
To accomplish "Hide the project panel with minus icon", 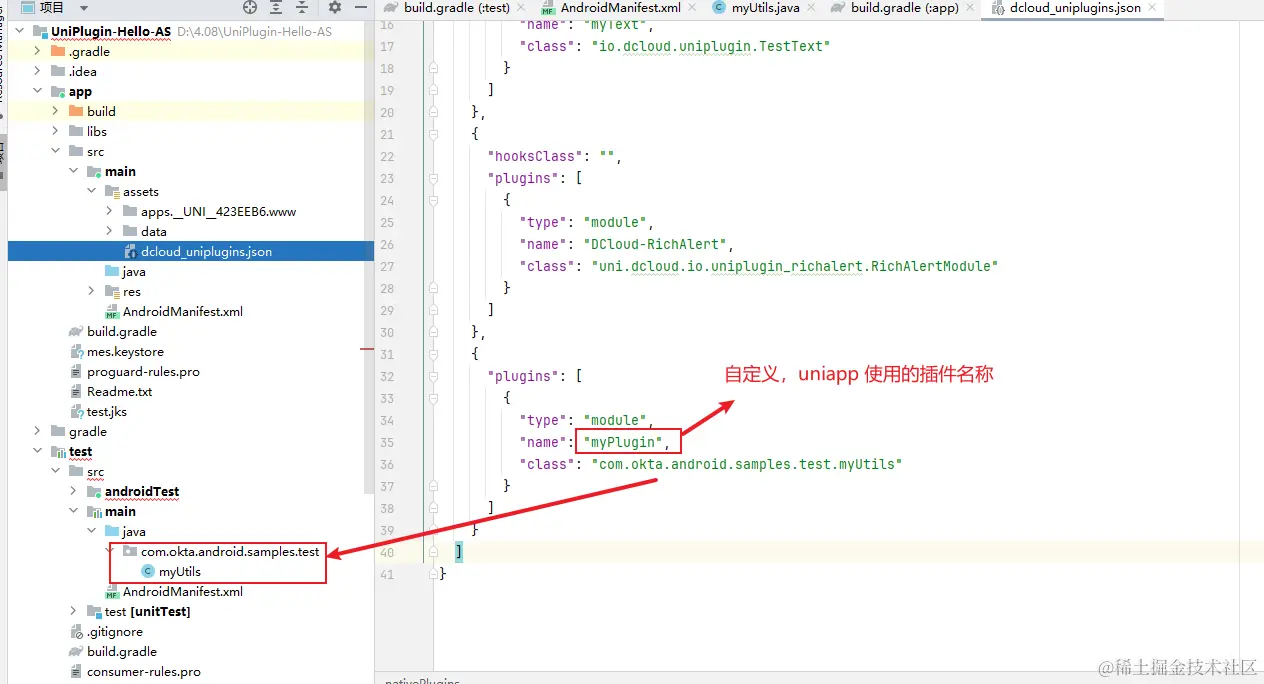I will 360,7.
